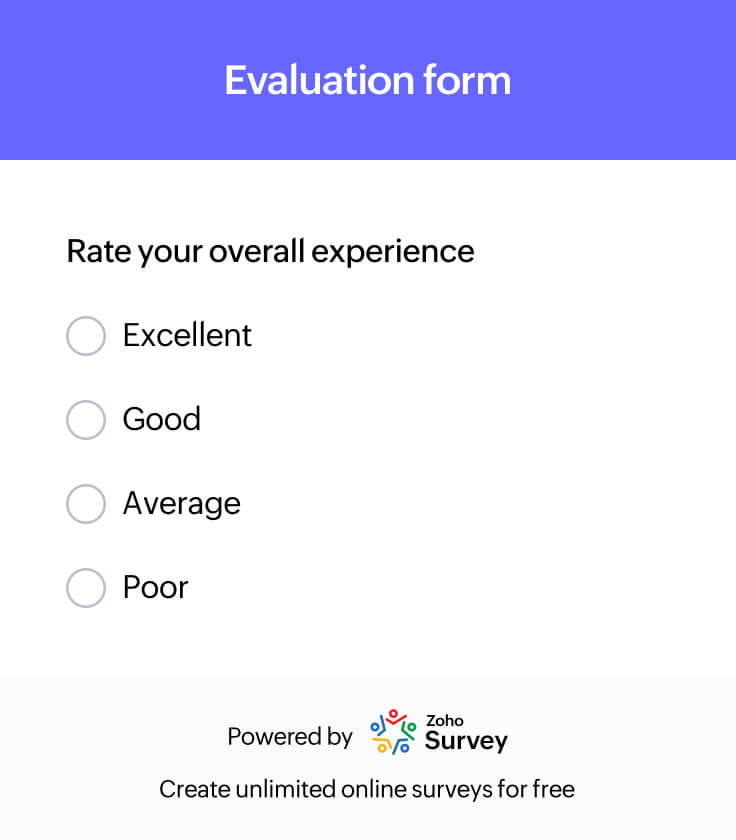Click the empty circle beside Excellent
This screenshot has width=736, height=840.
pyautogui.click(x=86, y=336)
